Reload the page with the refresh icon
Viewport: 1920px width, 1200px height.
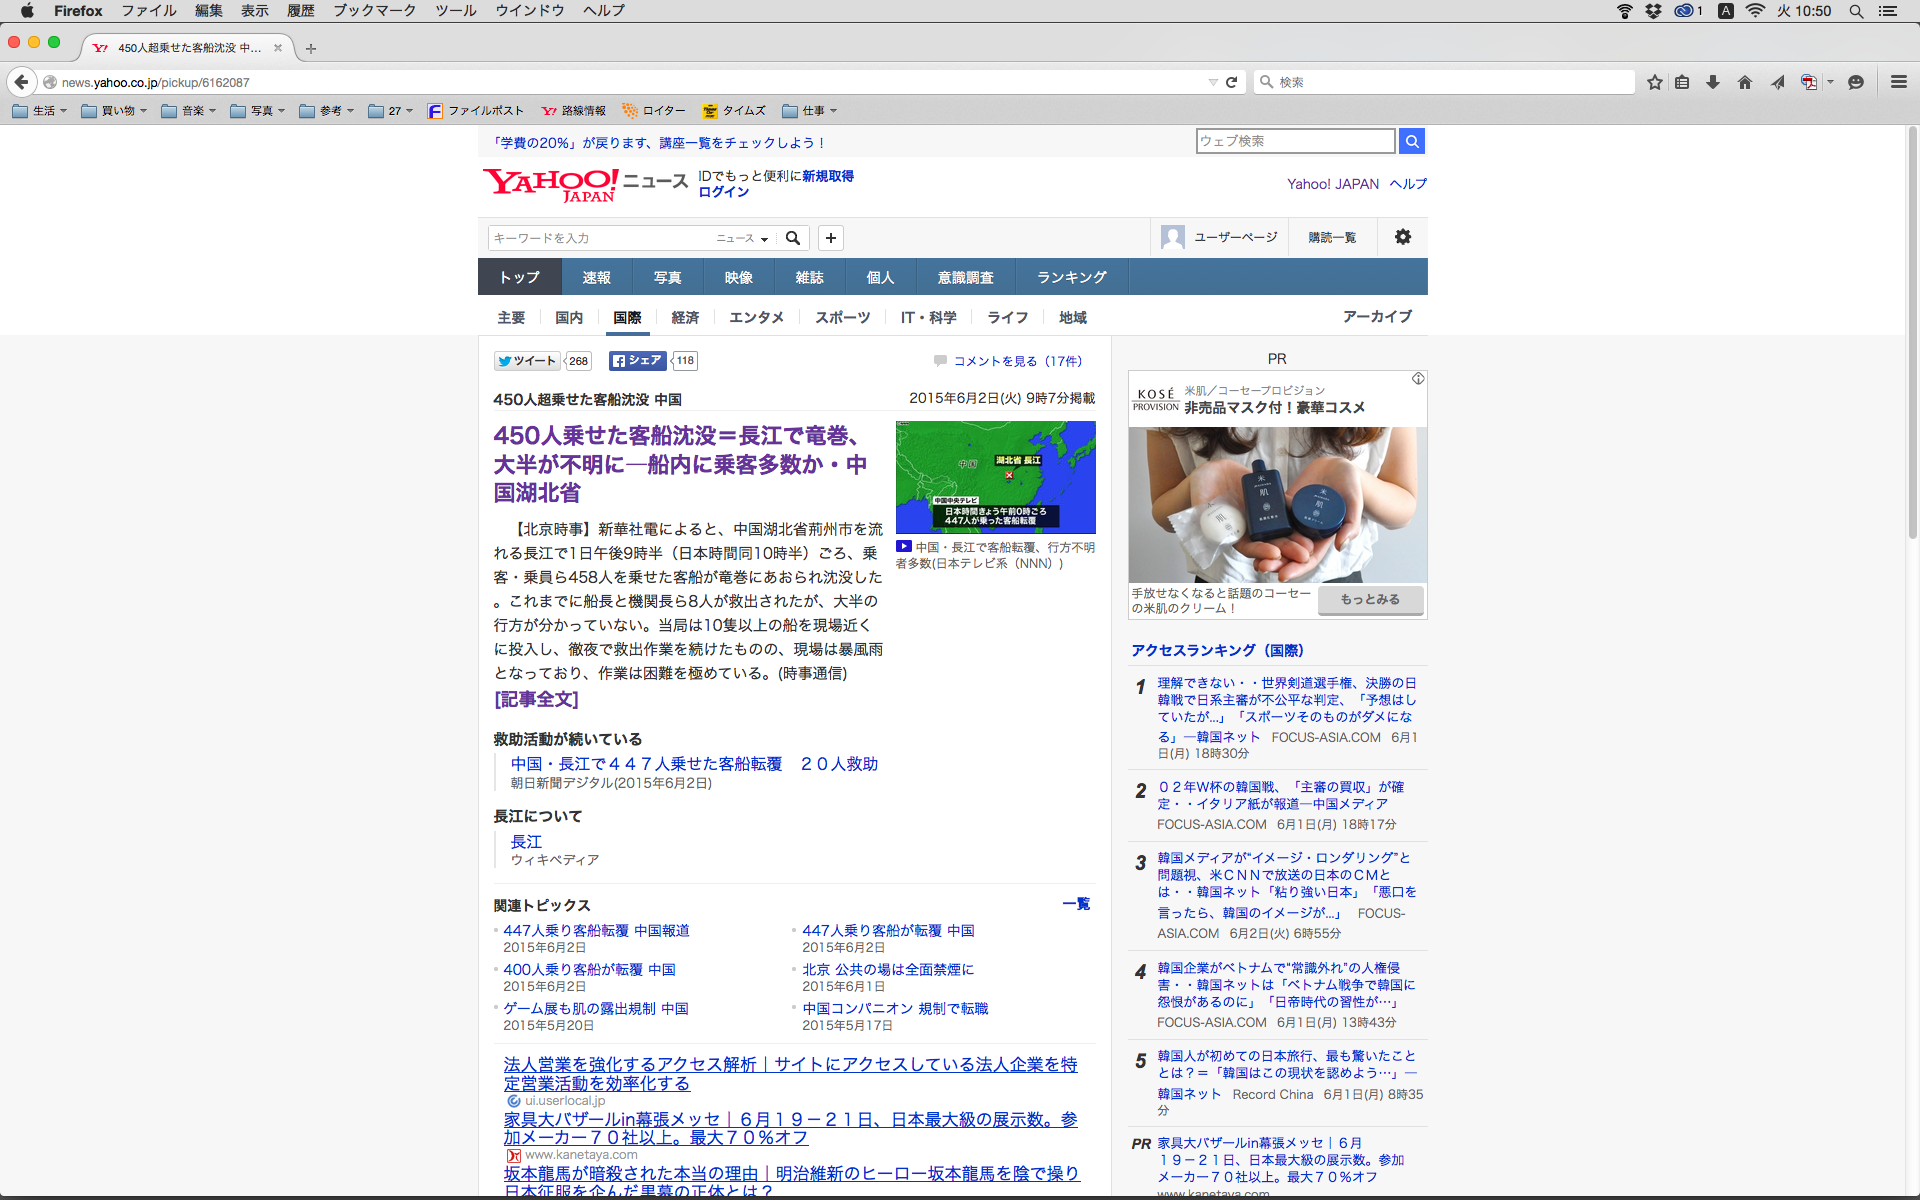coord(1232,82)
